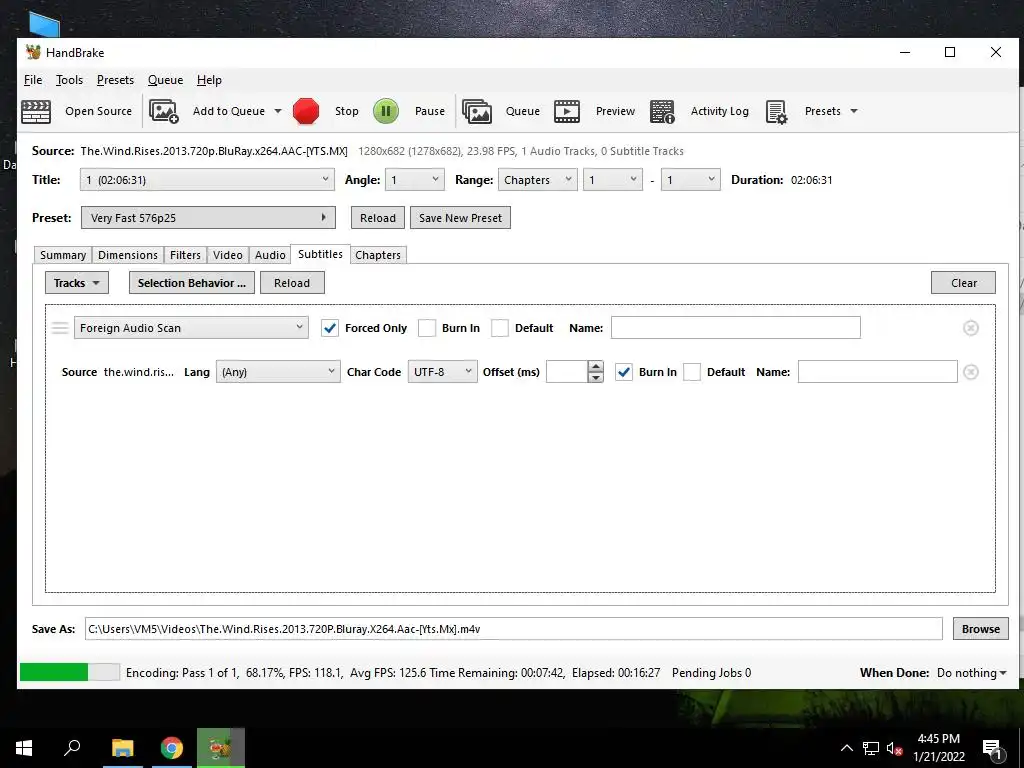Toggle the Forced Only checkbox
1024x768 pixels.
coord(330,328)
